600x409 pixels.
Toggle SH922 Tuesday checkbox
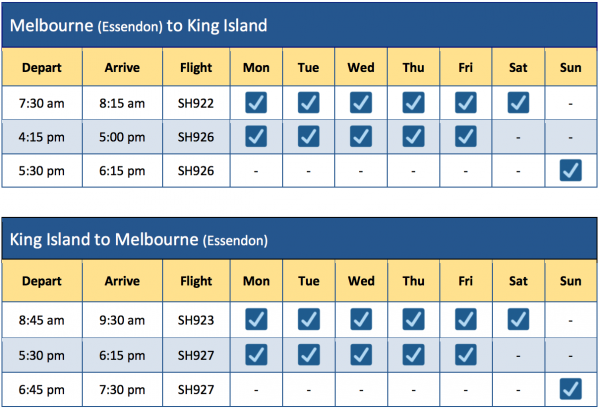pos(308,102)
